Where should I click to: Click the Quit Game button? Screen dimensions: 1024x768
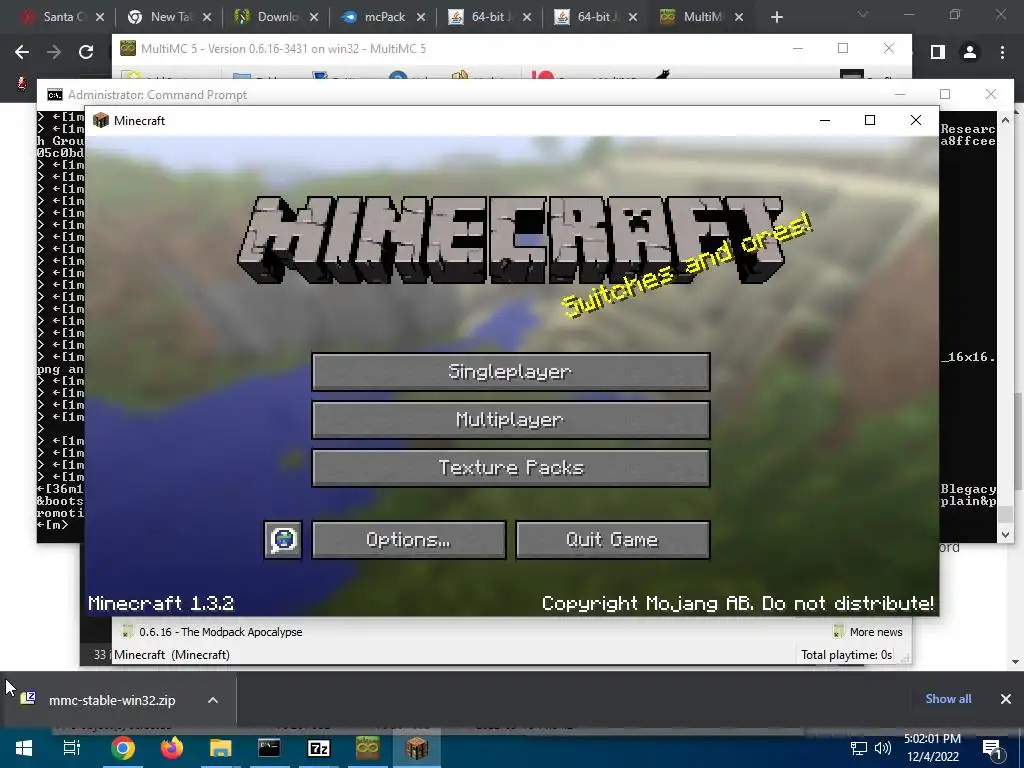613,539
